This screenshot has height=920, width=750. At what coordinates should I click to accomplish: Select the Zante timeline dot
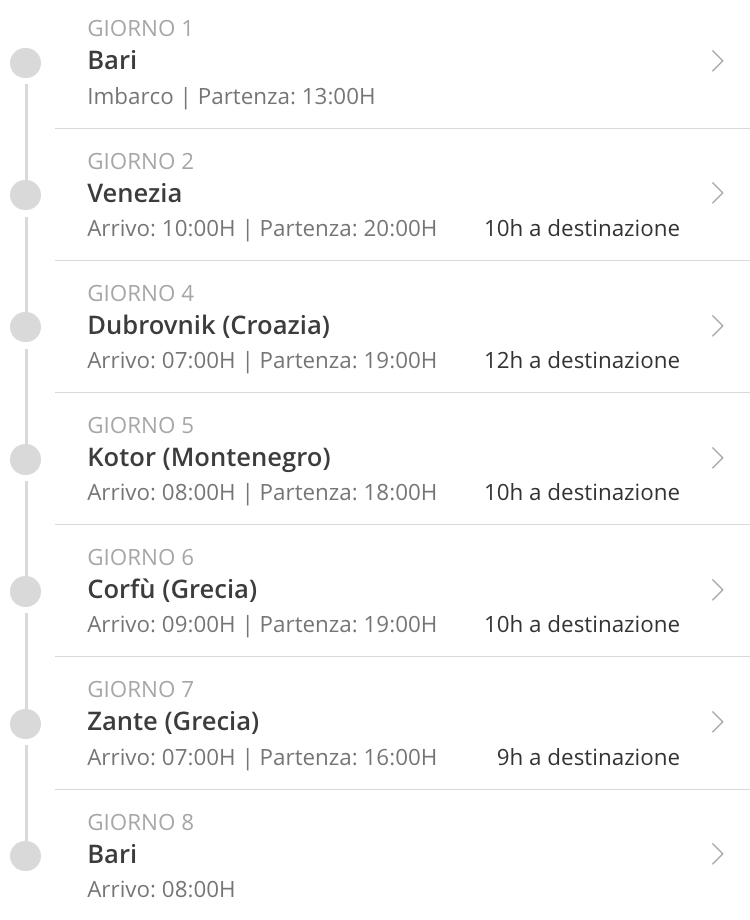click(26, 723)
